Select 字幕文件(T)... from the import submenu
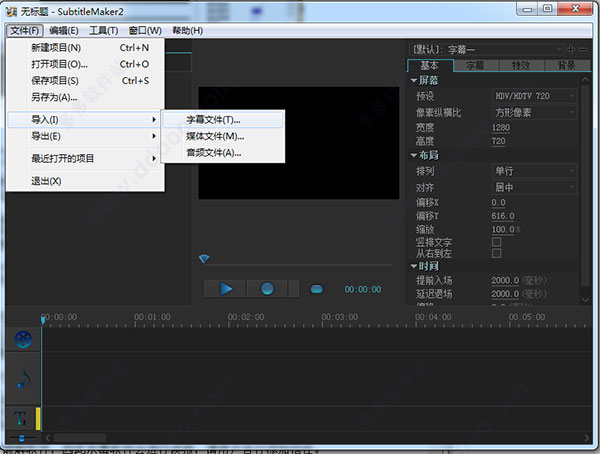The height and width of the screenshot is (454, 600). (223, 120)
